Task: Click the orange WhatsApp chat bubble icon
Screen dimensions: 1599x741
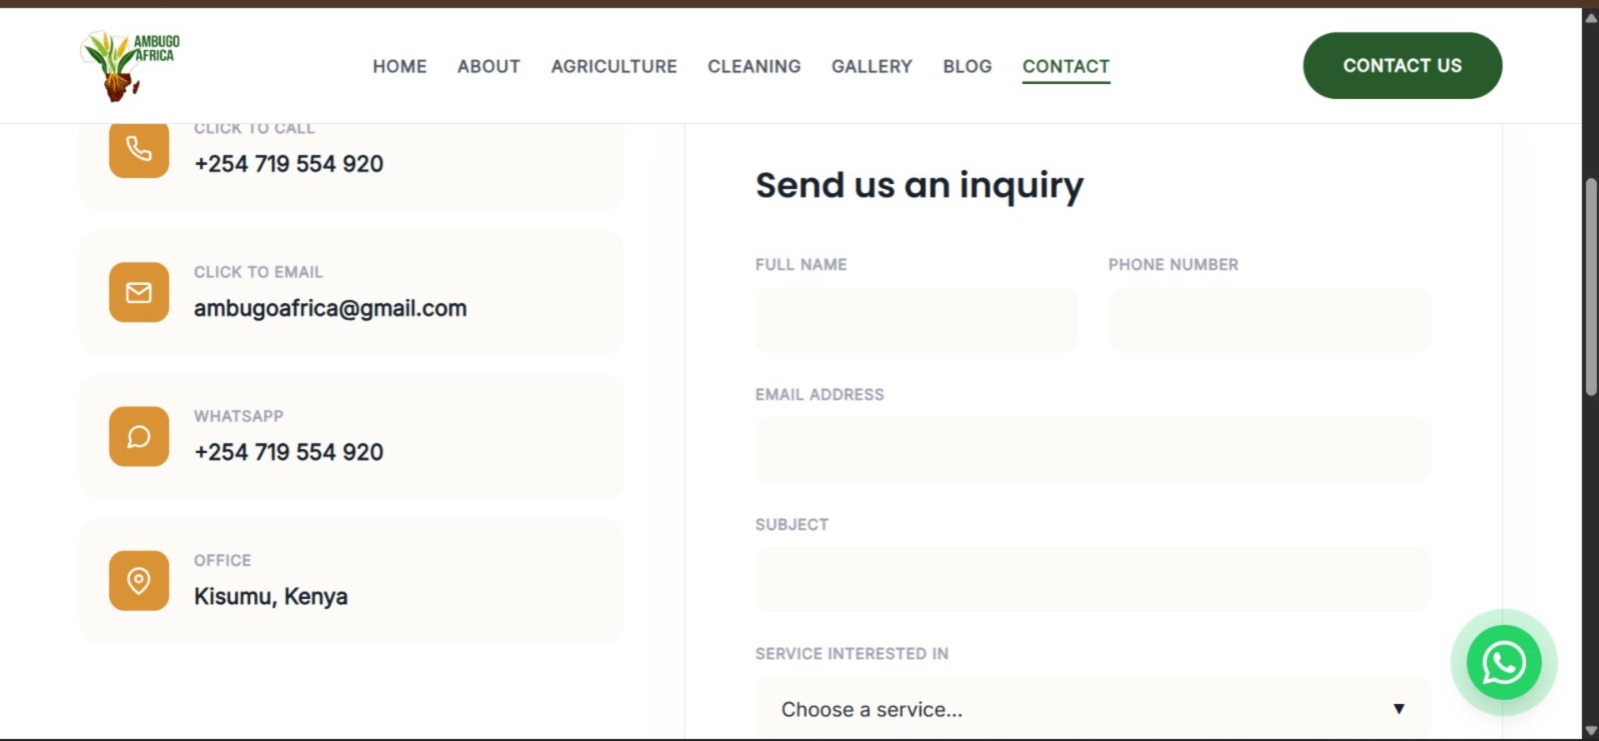Action: [x=139, y=436]
